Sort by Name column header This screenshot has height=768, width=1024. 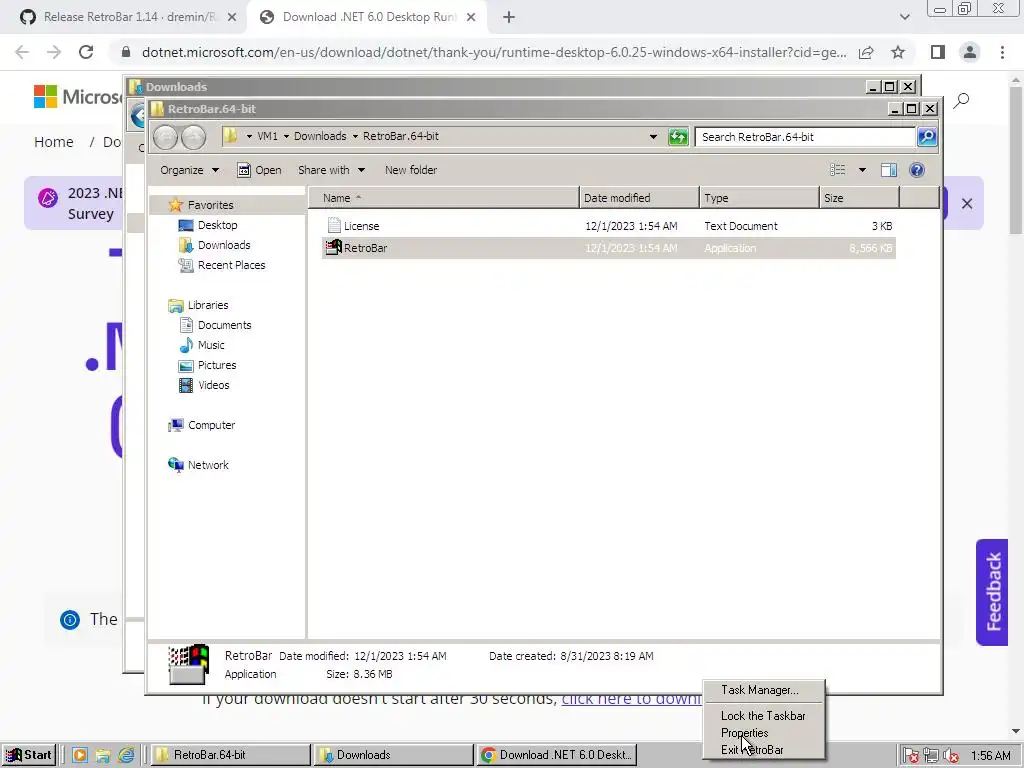443,198
